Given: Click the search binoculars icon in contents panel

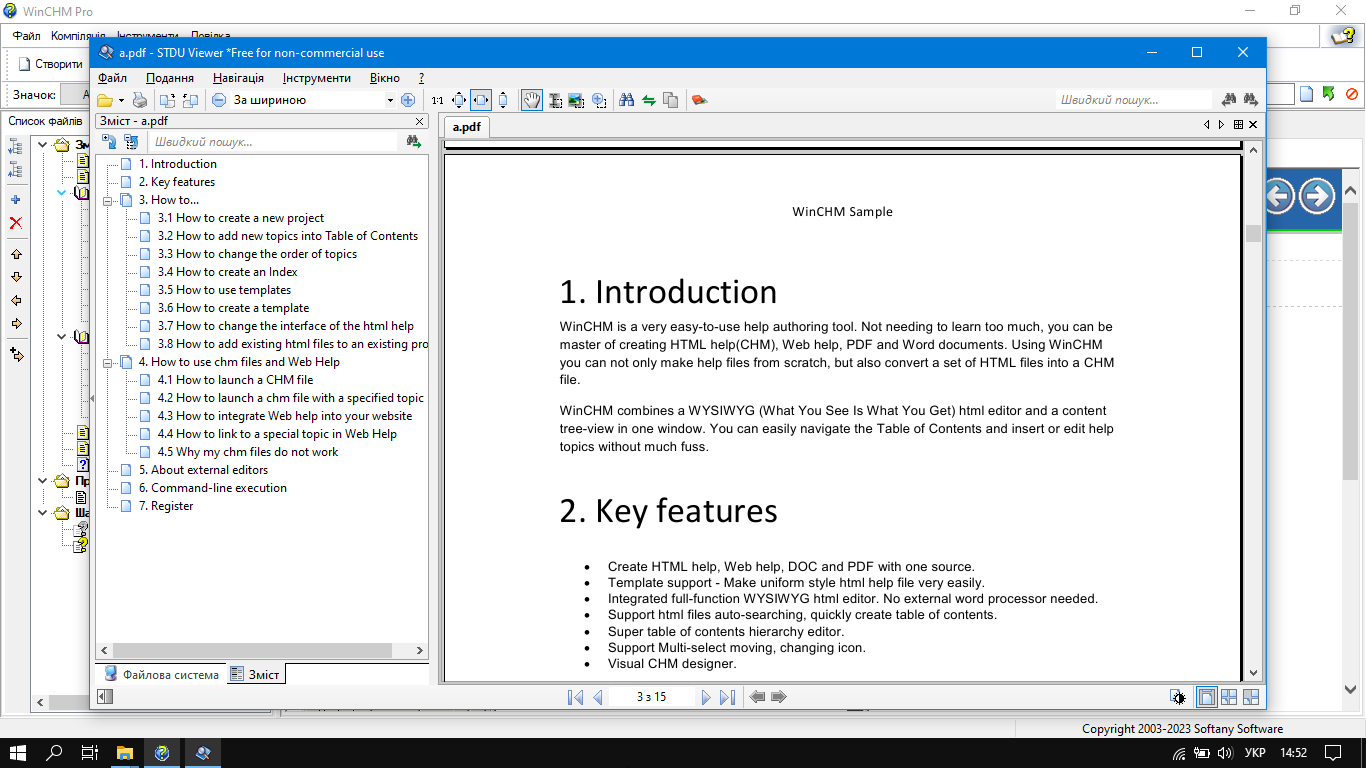Looking at the screenshot, I should point(414,142).
